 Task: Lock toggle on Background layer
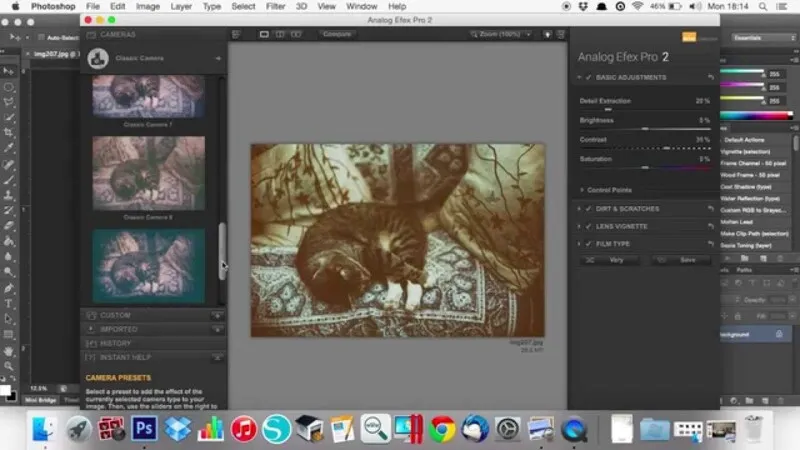(x=779, y=334)
